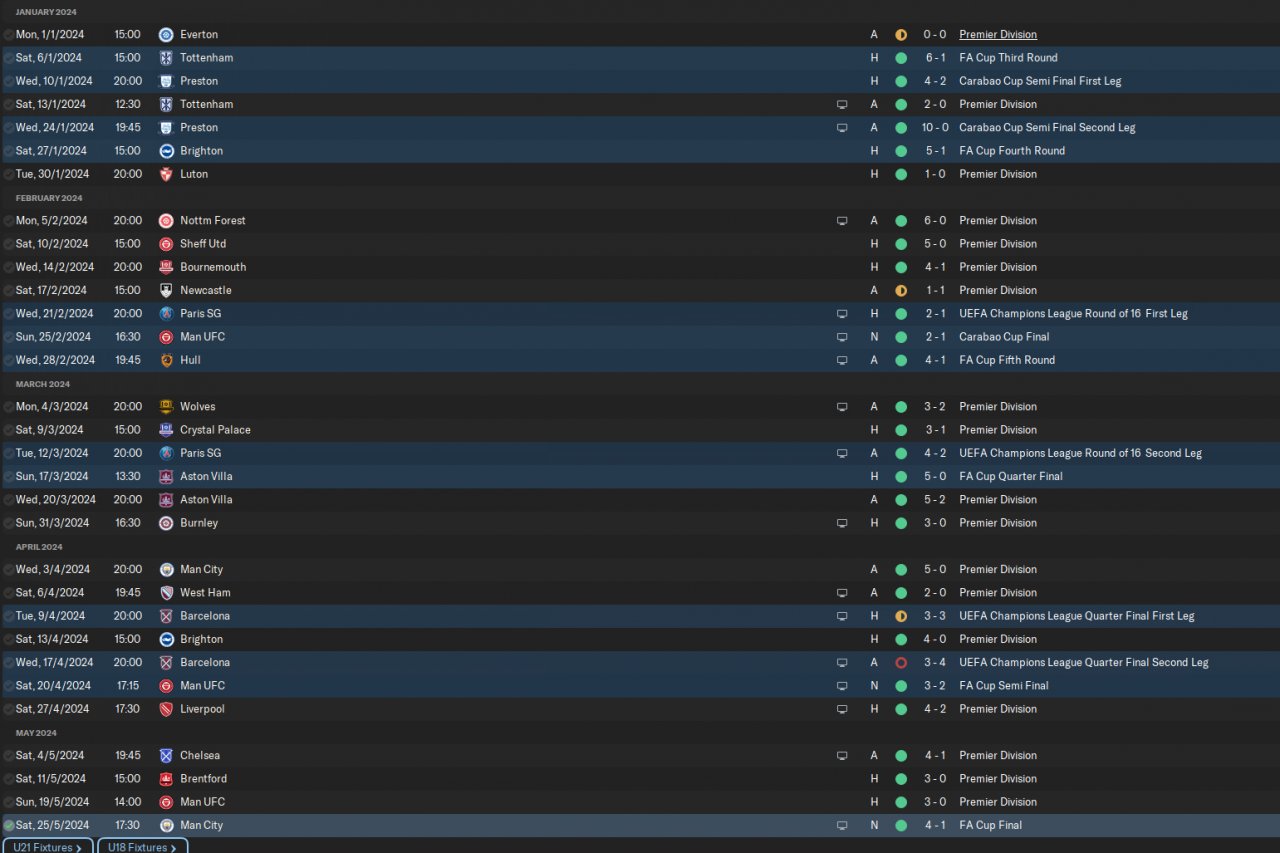The image size is (1280, 853).
Task: Expand the U21 Fixtures chevron button
Action: pos(46,846)
